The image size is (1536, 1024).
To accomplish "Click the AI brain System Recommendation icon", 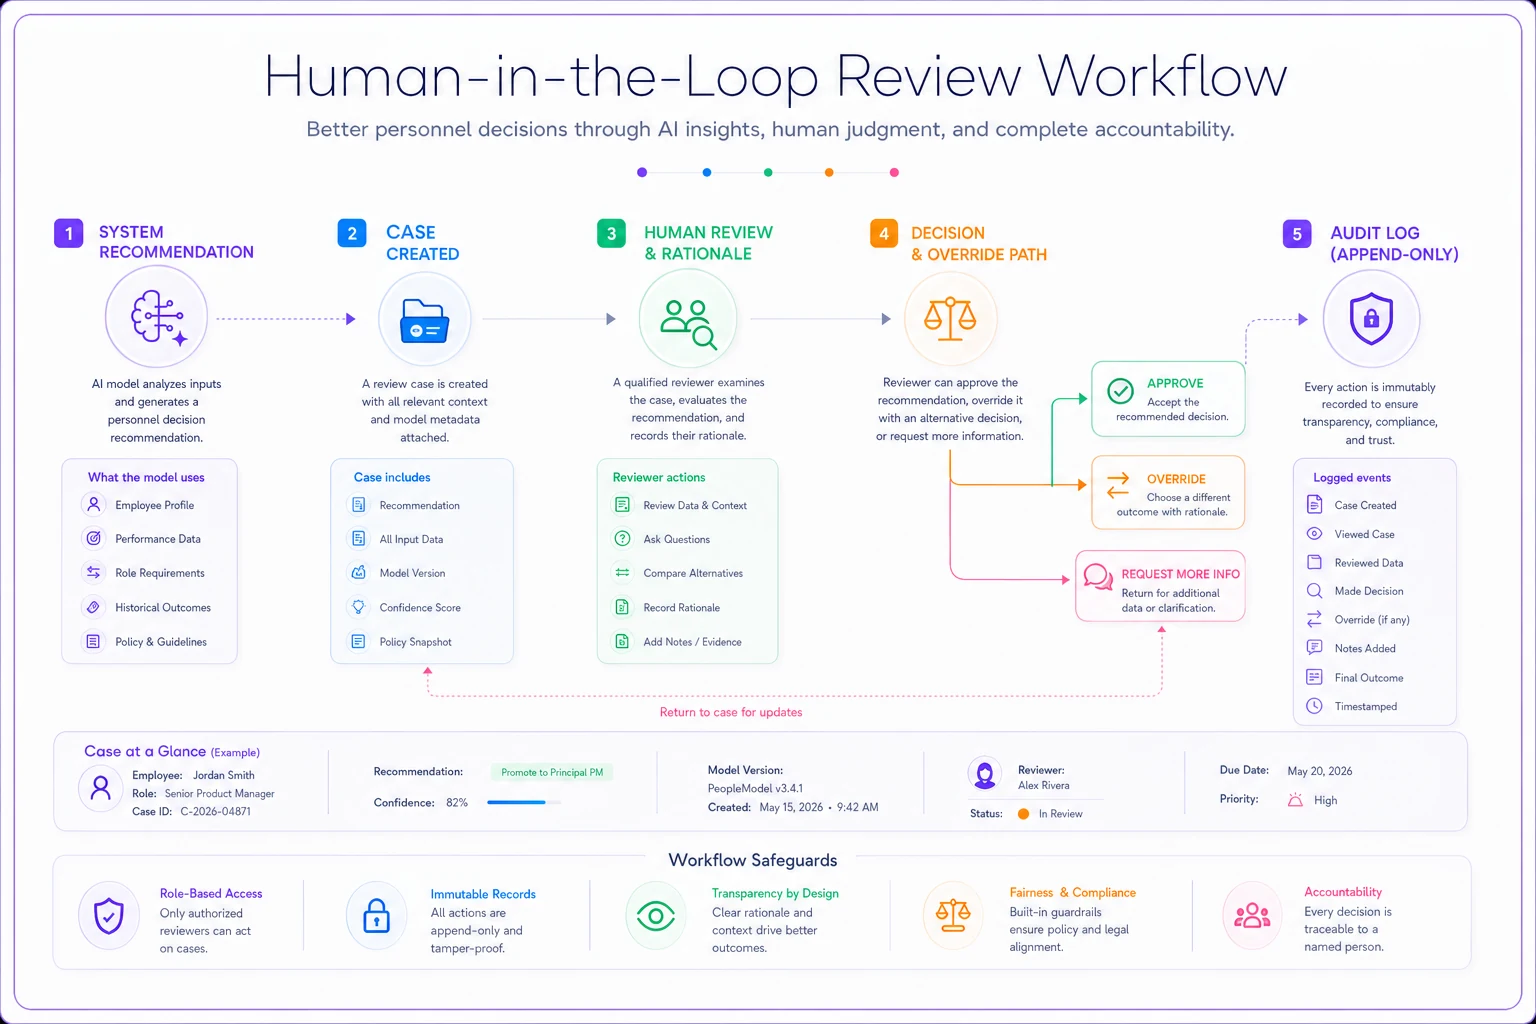I will pyautogui.click(x=157, y=318).
